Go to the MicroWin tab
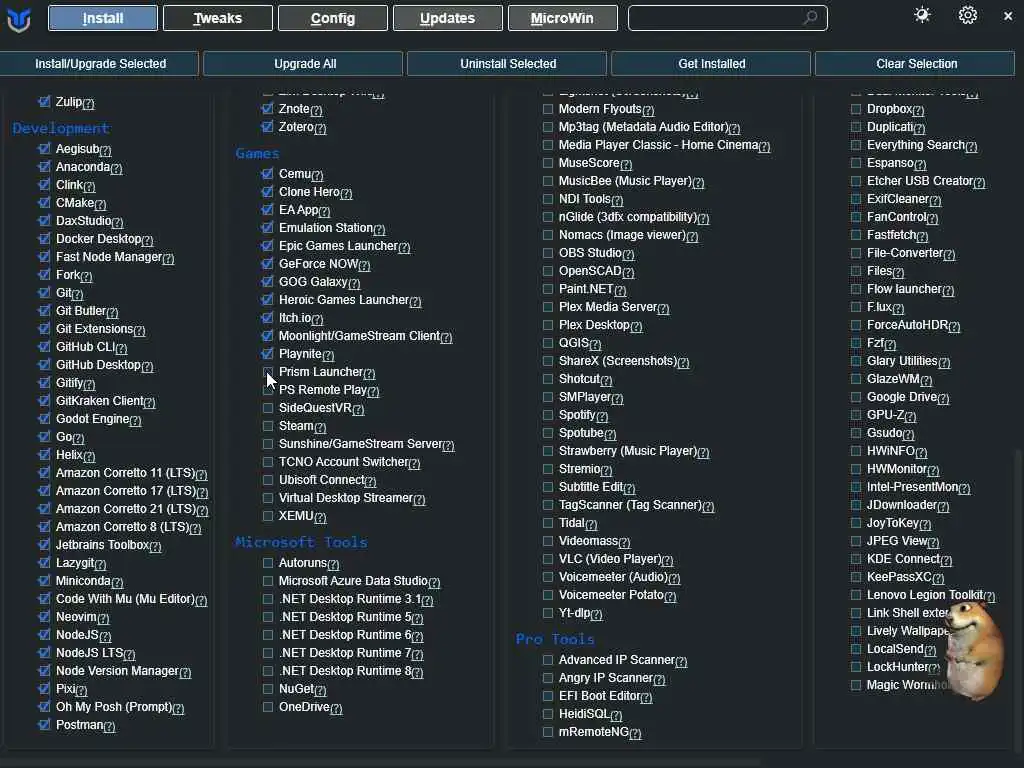 coord(562,18)
